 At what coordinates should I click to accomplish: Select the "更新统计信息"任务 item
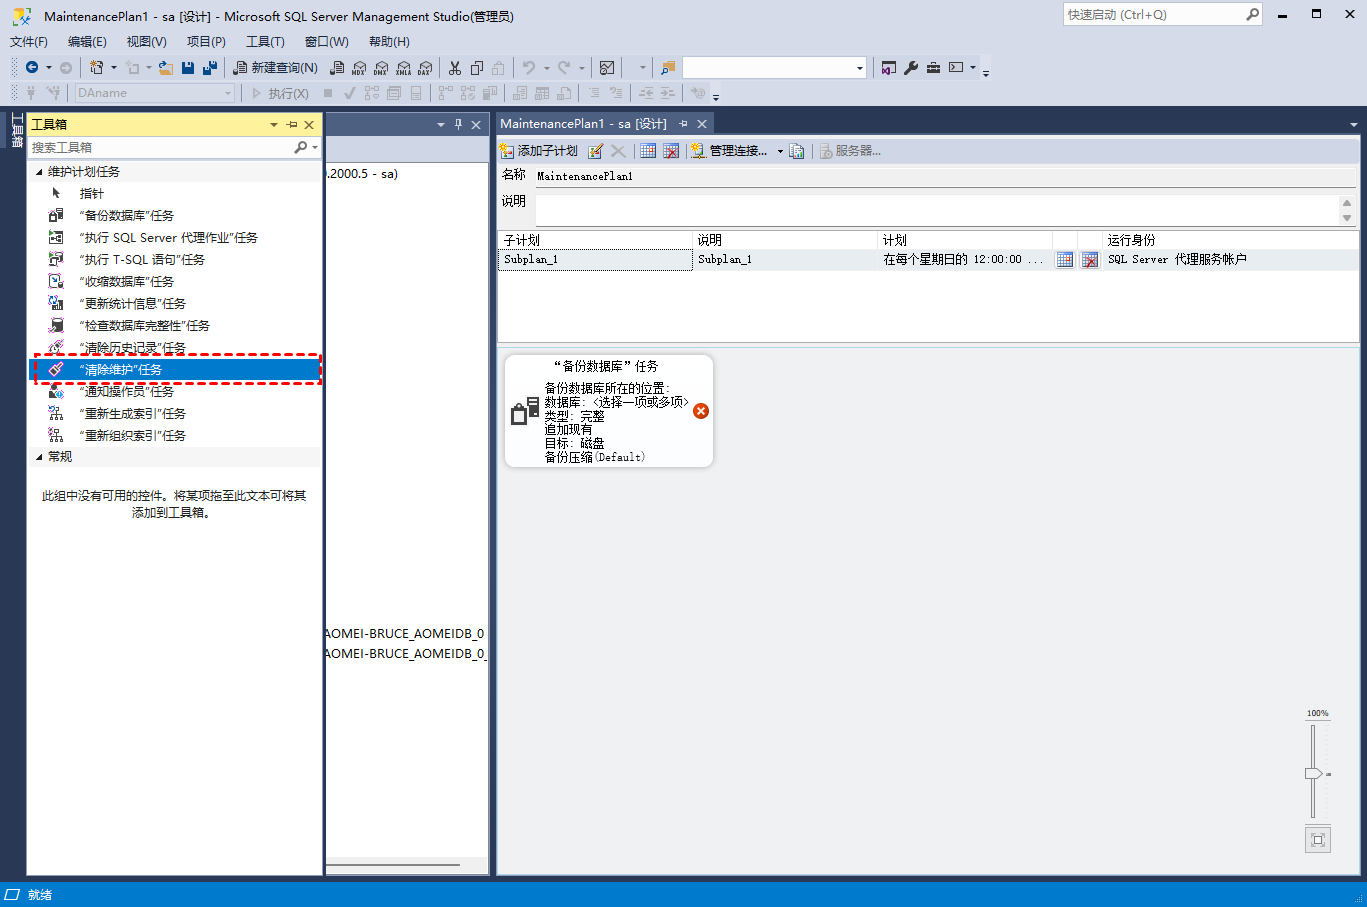175,304
